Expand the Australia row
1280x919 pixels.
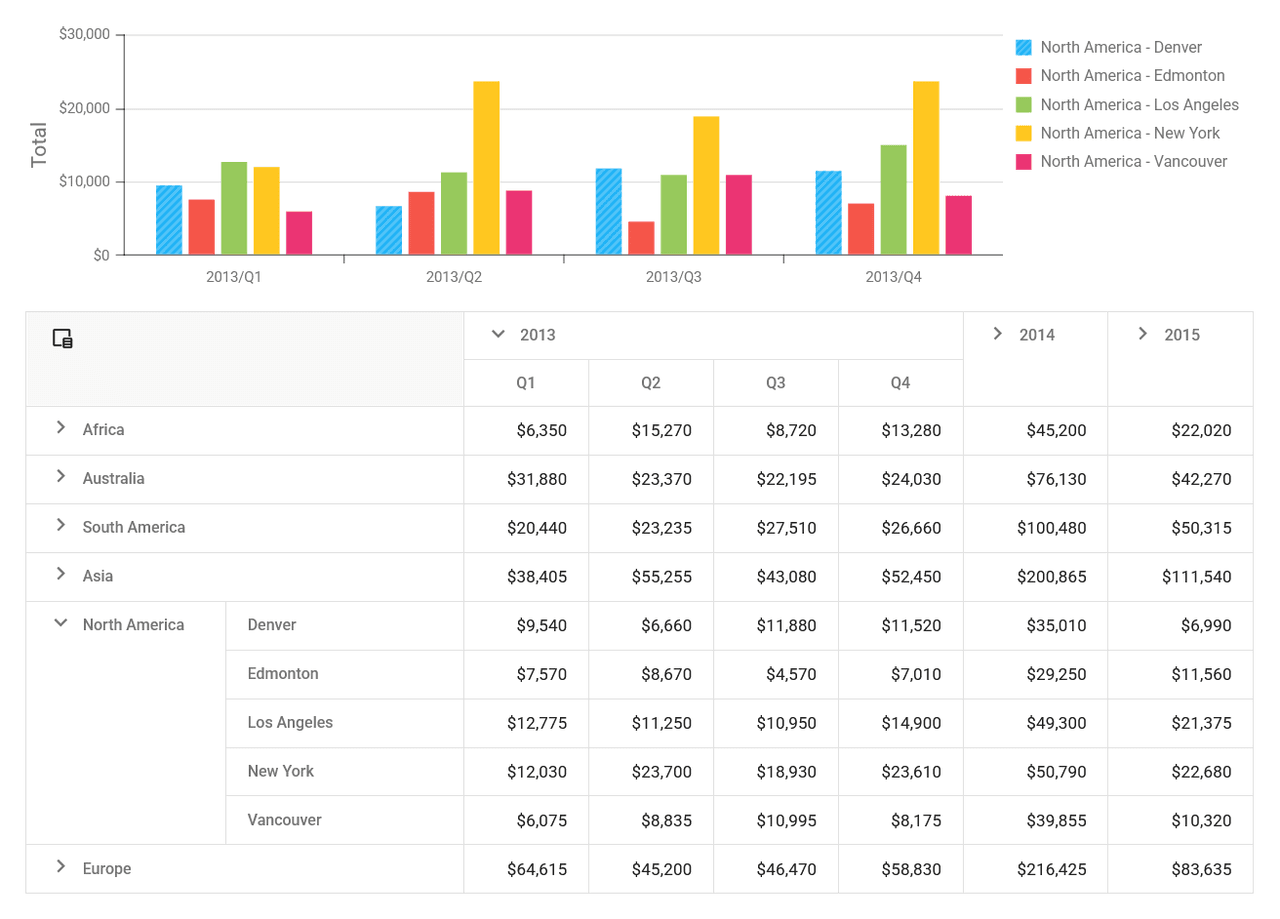pos(61,477)
